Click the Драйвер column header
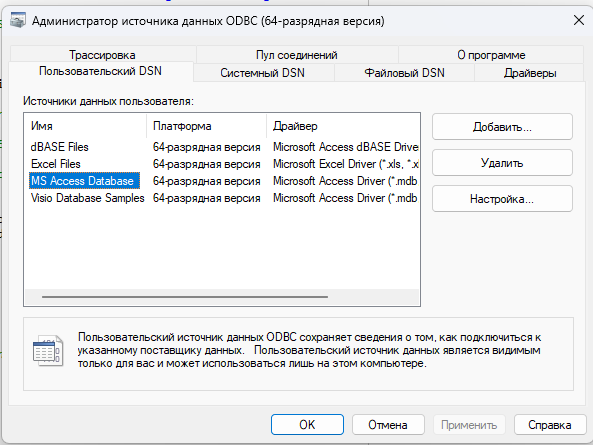Viewport: 593px width, 445px height. [x=343, y=126]
